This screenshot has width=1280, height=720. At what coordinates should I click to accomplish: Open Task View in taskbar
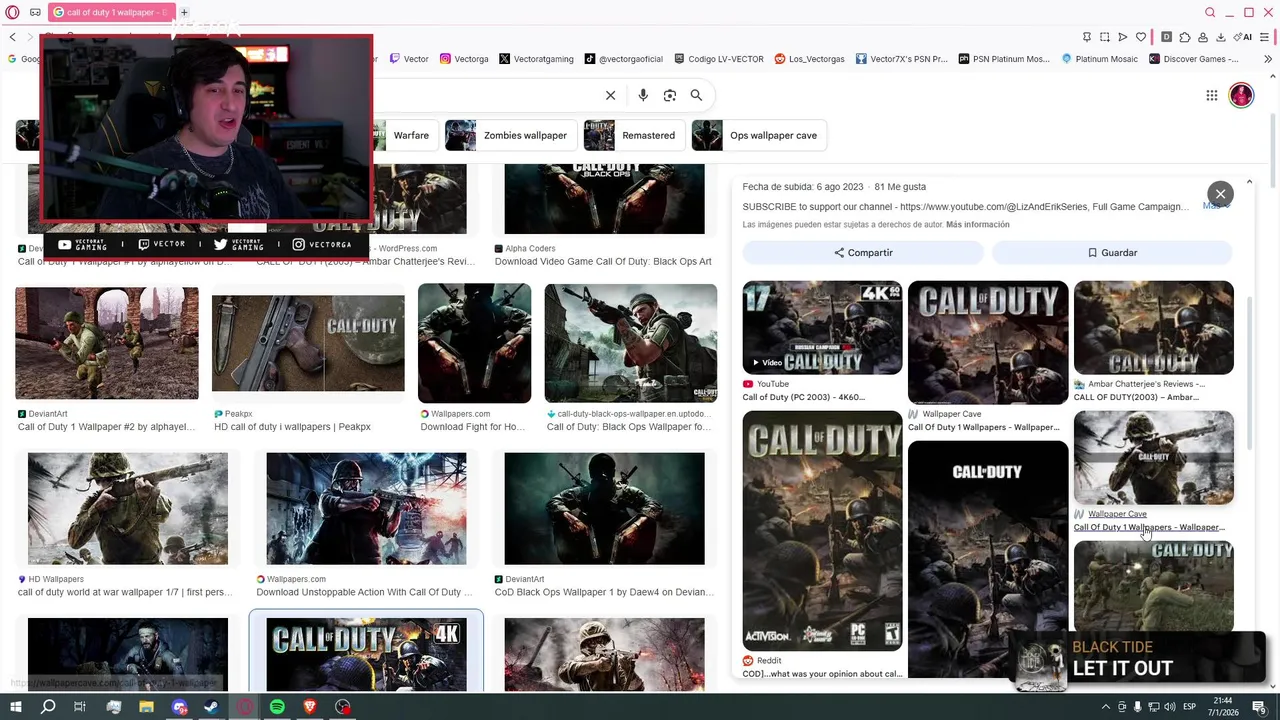click(x=80, y=707)
